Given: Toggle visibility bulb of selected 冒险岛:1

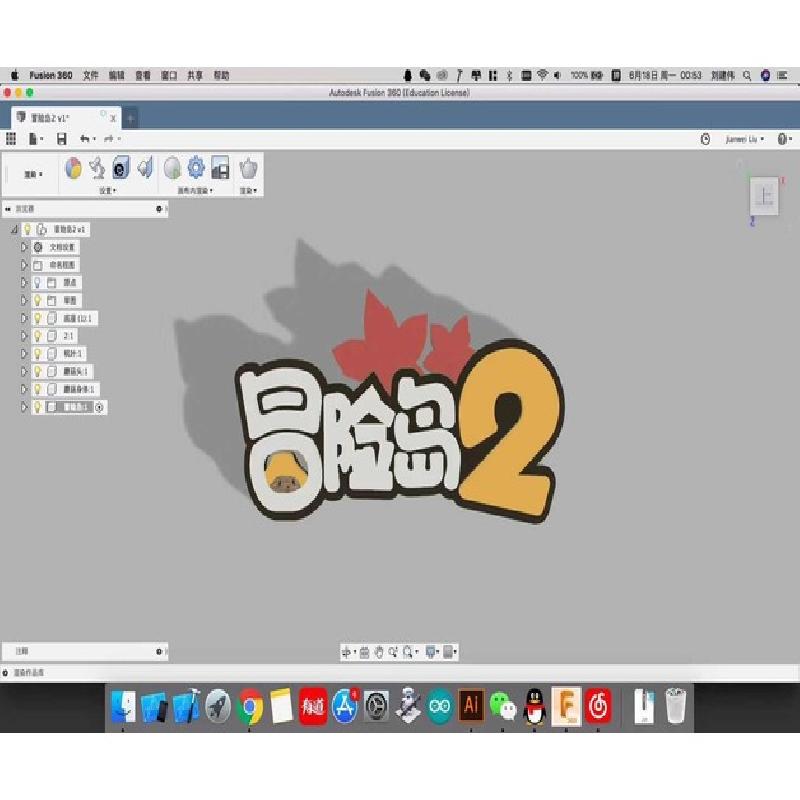Looking at the screenshot, I should (x=37, y=407).
